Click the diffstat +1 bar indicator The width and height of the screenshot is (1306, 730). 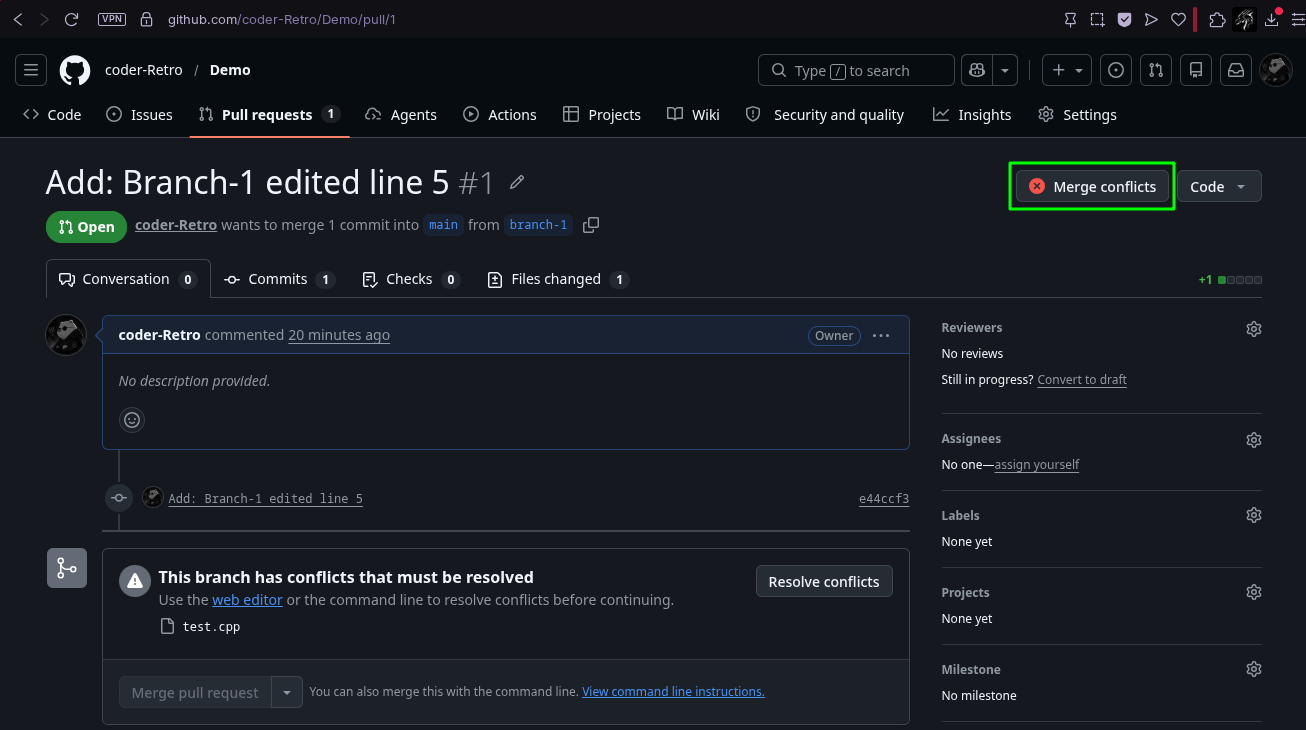coord(1230,280)
